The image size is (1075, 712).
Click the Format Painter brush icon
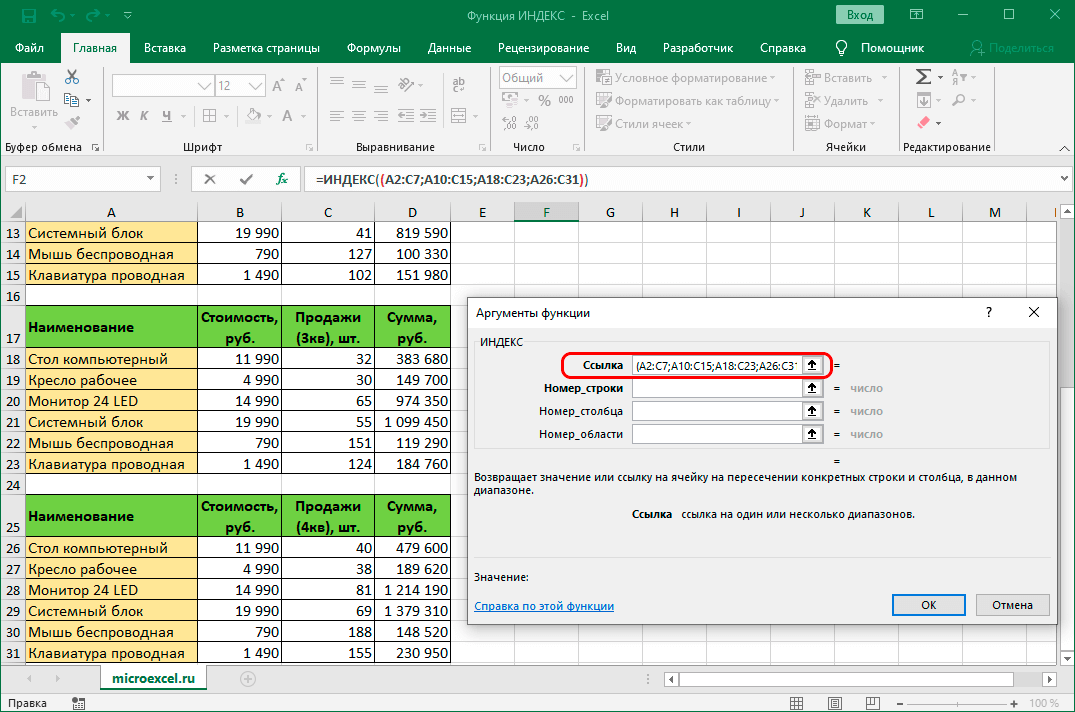tap(72, 123)
